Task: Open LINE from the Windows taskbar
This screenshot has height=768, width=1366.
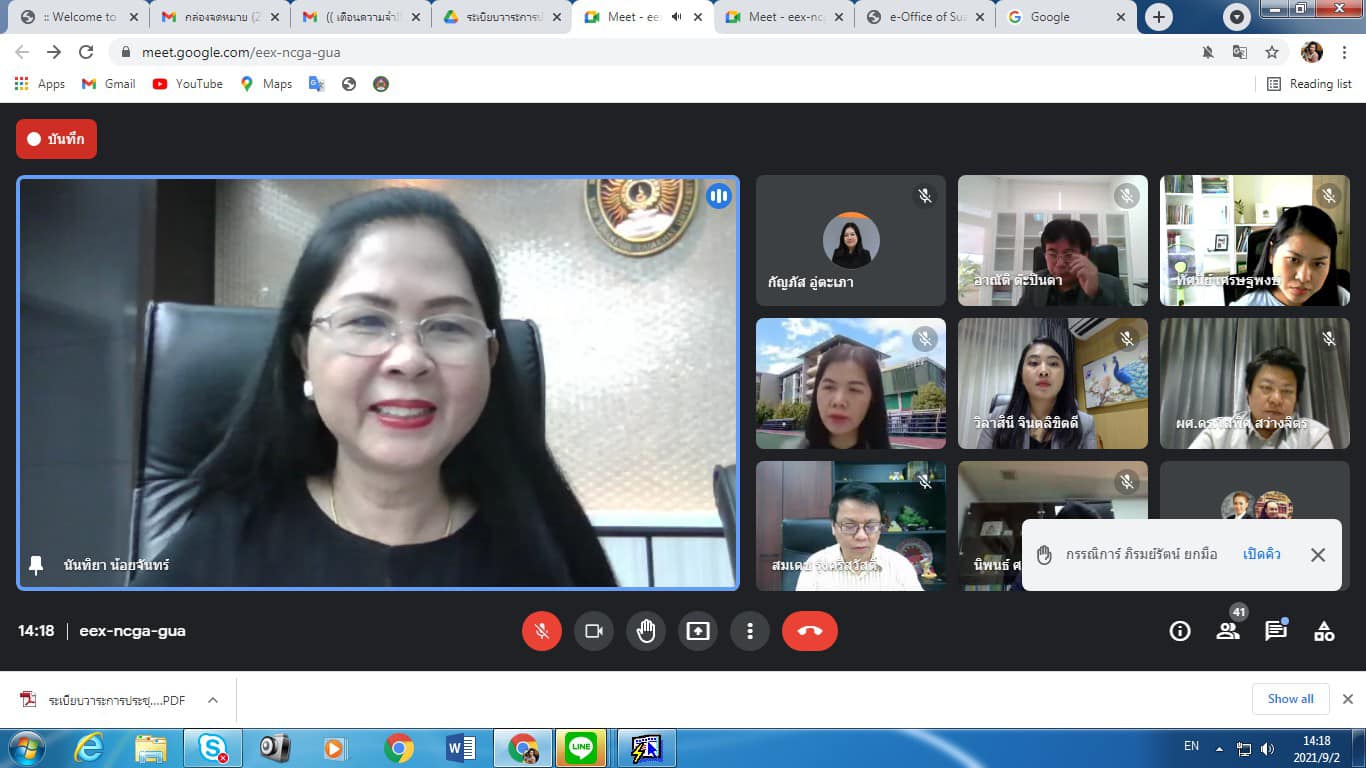Action: 580,748
